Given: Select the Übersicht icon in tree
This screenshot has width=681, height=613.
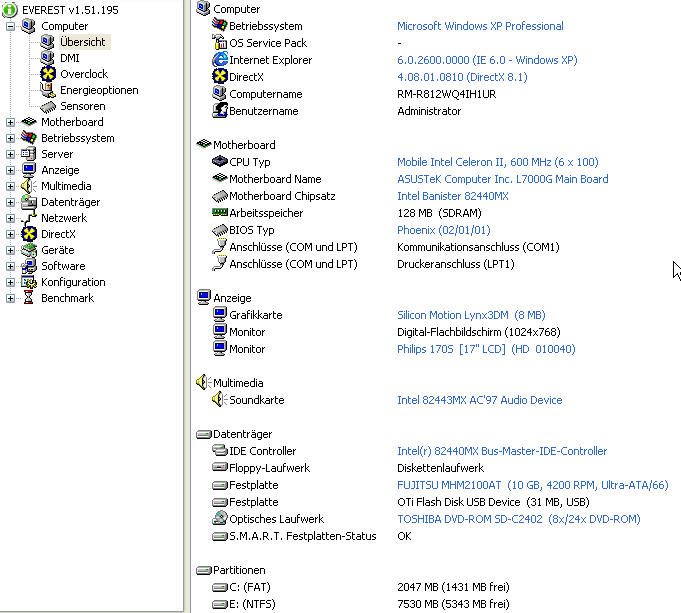Looking at the screenshot, I should point(47,42).
